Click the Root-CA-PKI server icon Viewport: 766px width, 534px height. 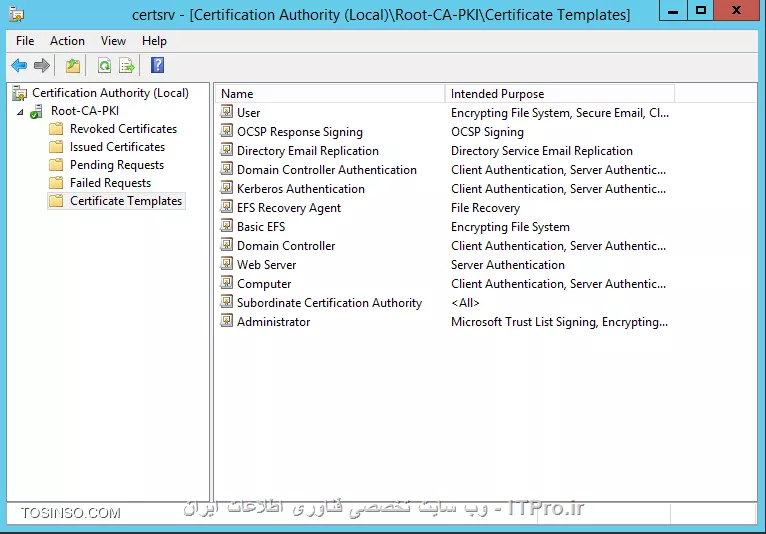[36, 111]
